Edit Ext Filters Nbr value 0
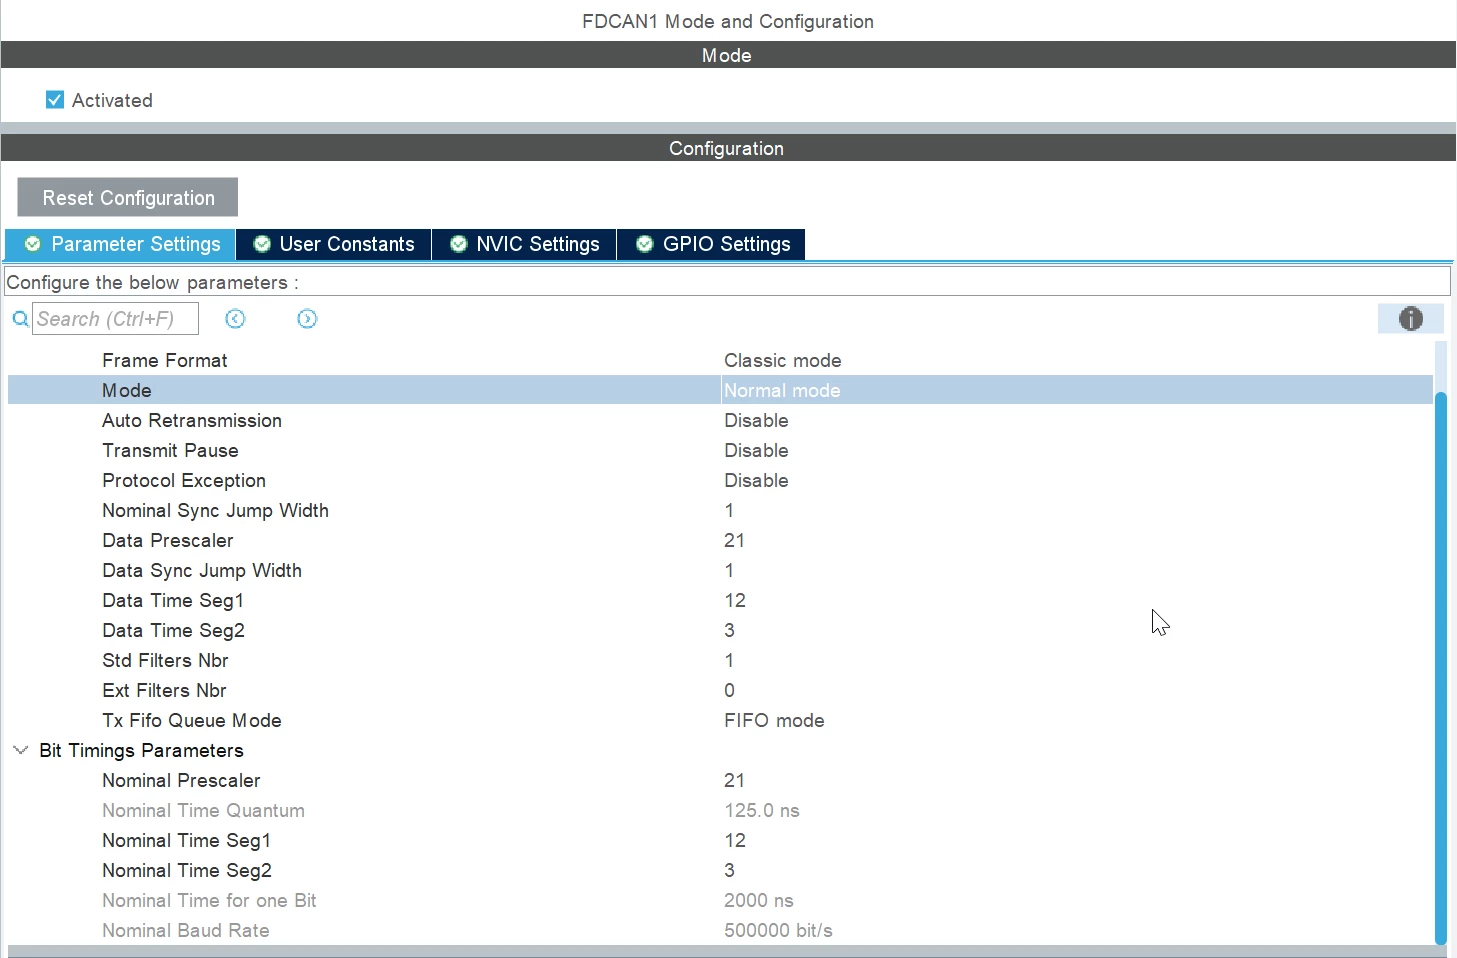This screenshot has width=1457, height=958. tap(729, 690)
